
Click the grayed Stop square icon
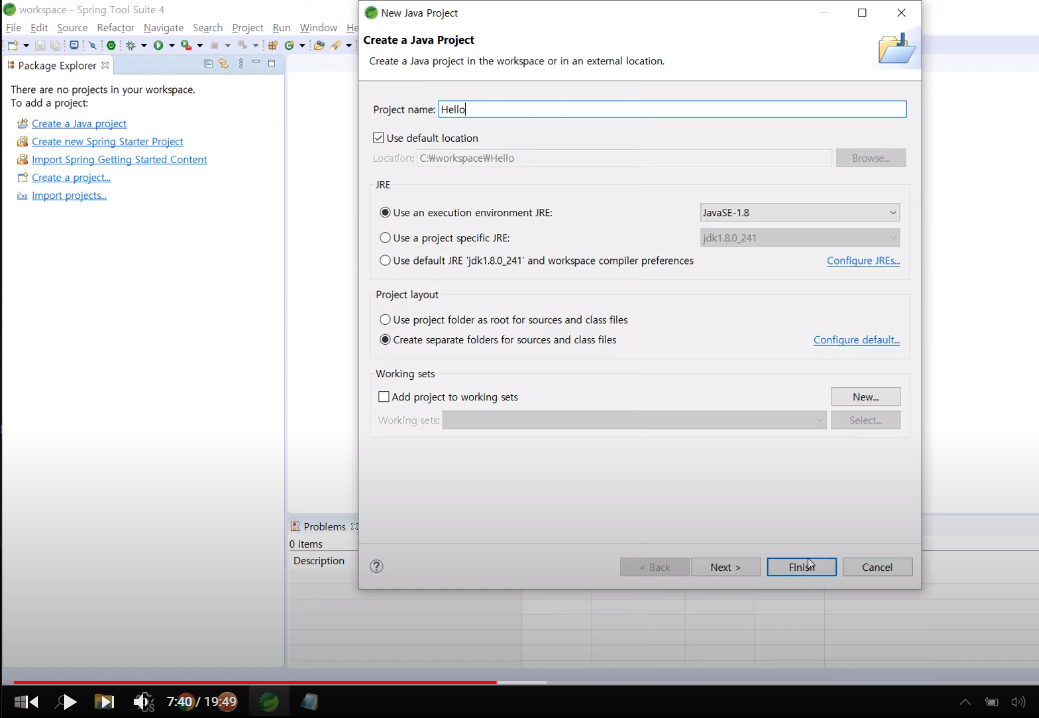click(x=214, y=46)
